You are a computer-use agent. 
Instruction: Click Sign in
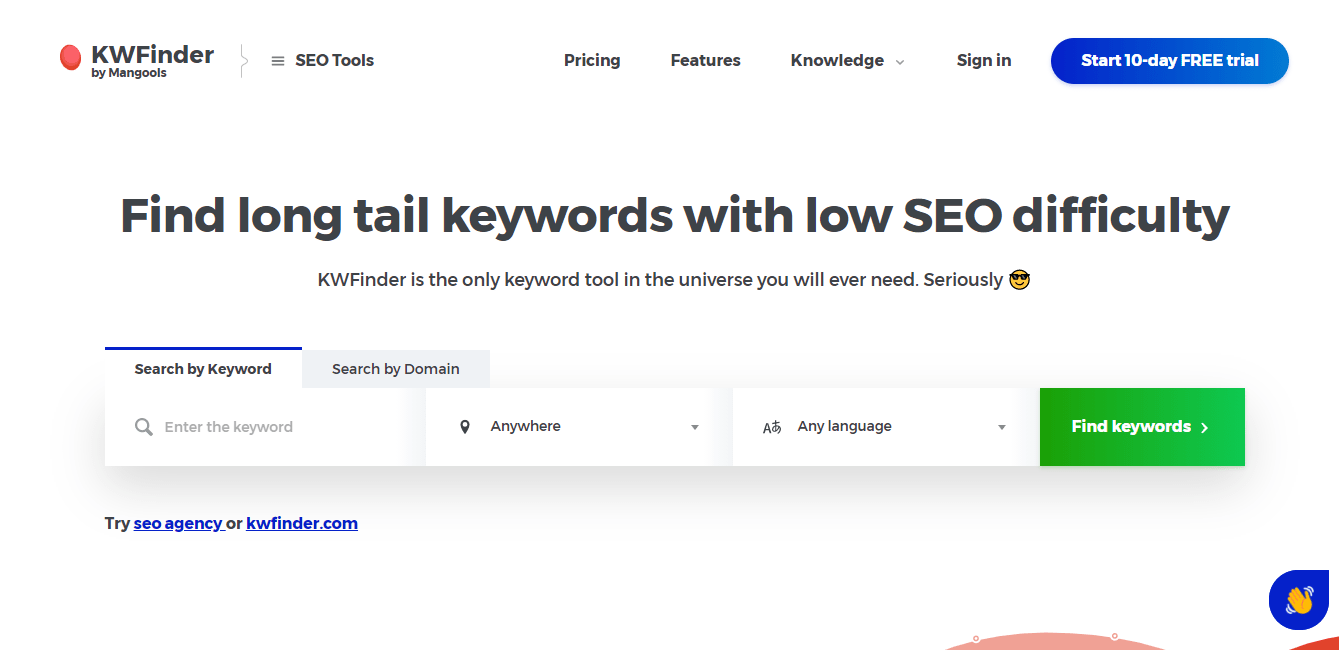(x=983, y=60)
